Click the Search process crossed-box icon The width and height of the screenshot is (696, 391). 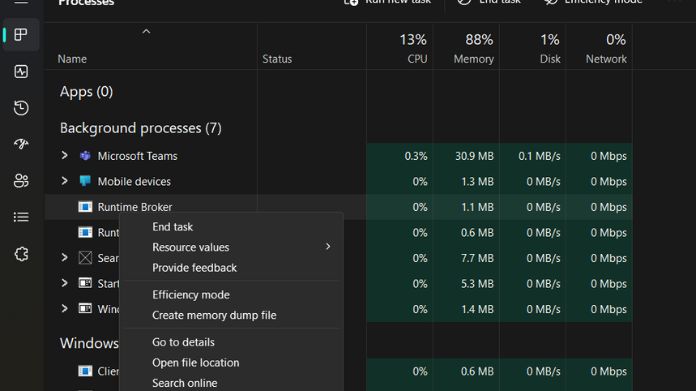click(85, 258)
